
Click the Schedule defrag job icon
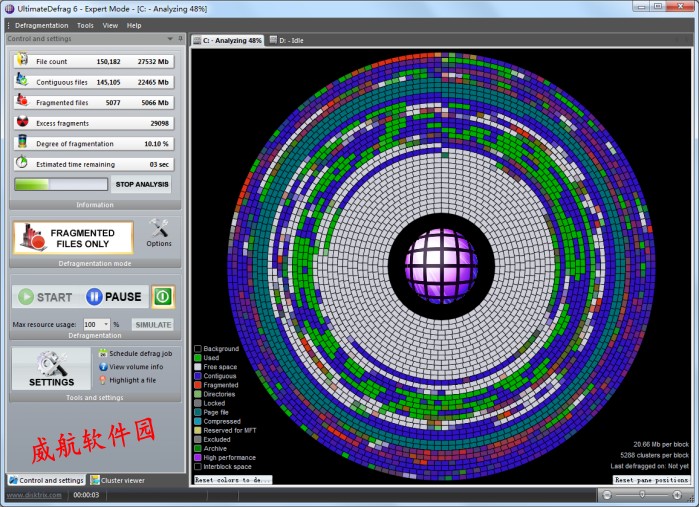102,354
